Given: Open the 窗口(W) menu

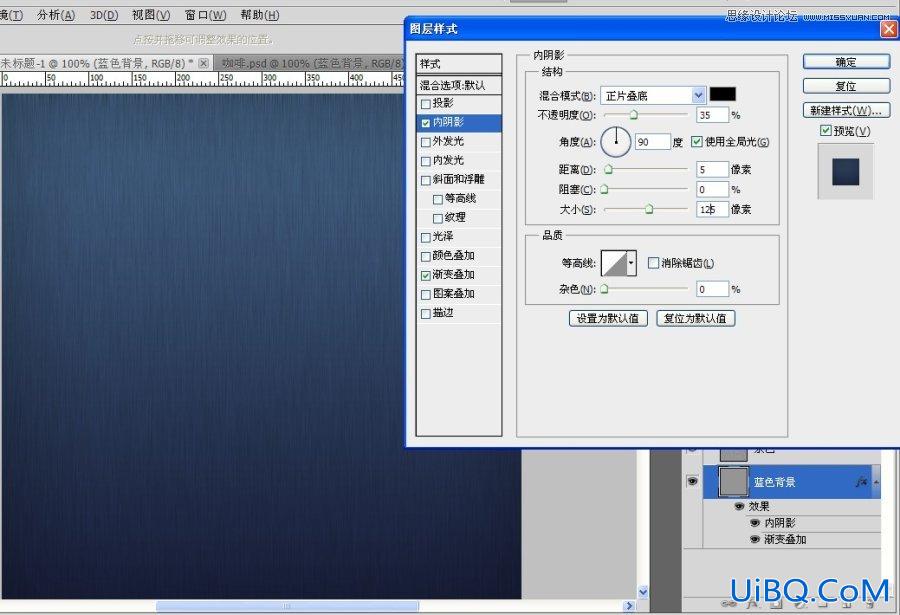Looking at the screenshot, I should 205,15.
